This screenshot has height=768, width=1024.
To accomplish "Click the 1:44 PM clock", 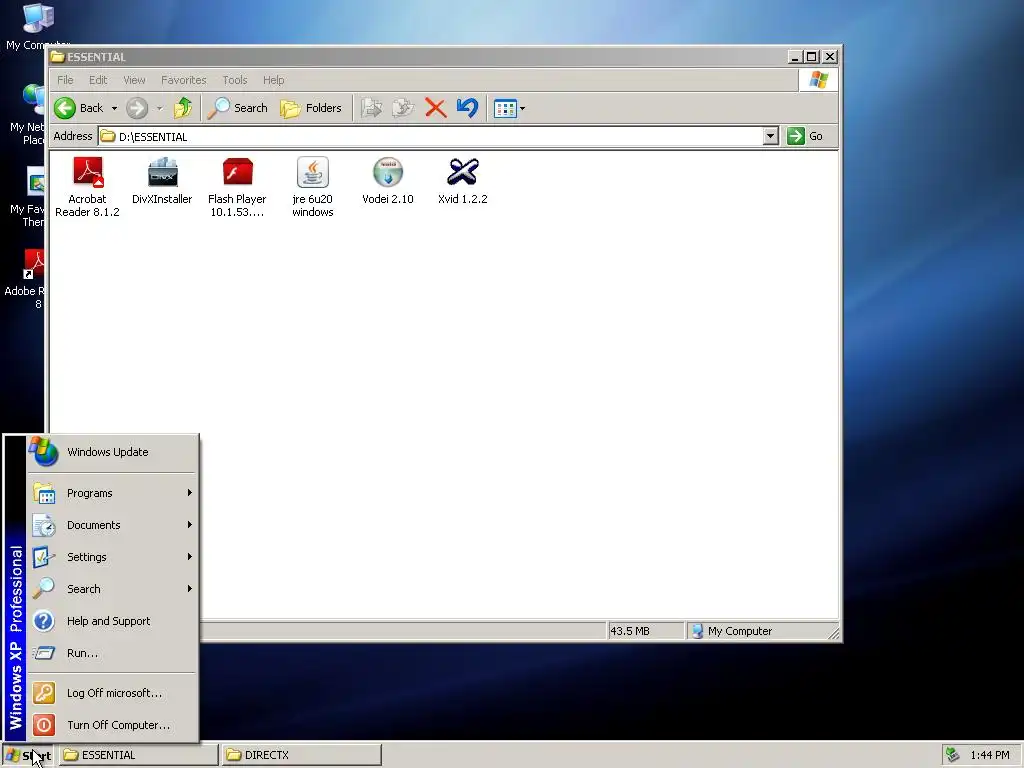I will pos(989,755).
